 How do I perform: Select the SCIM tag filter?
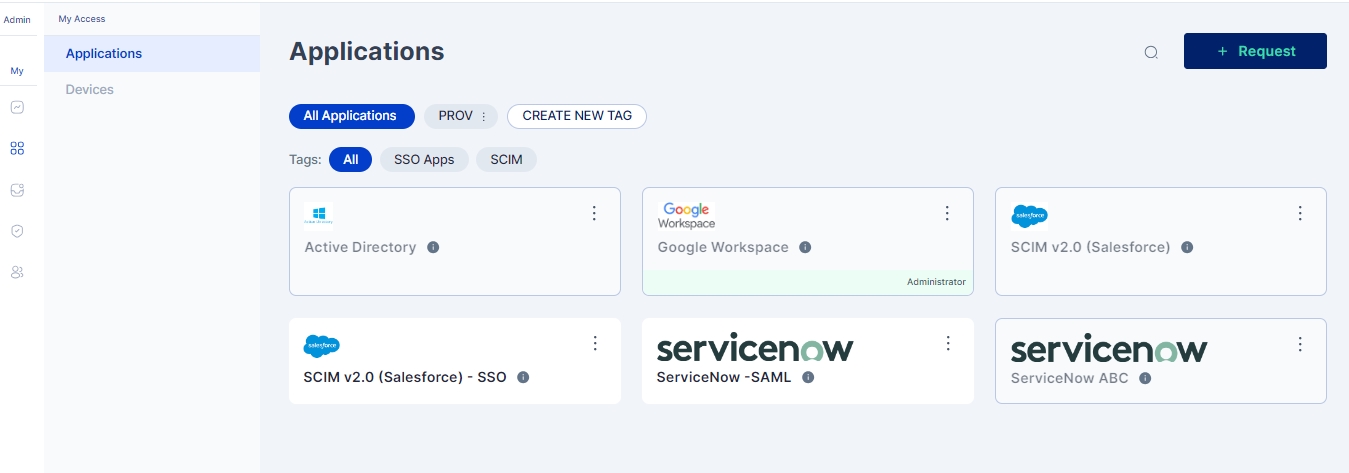[x=506, y=160]
